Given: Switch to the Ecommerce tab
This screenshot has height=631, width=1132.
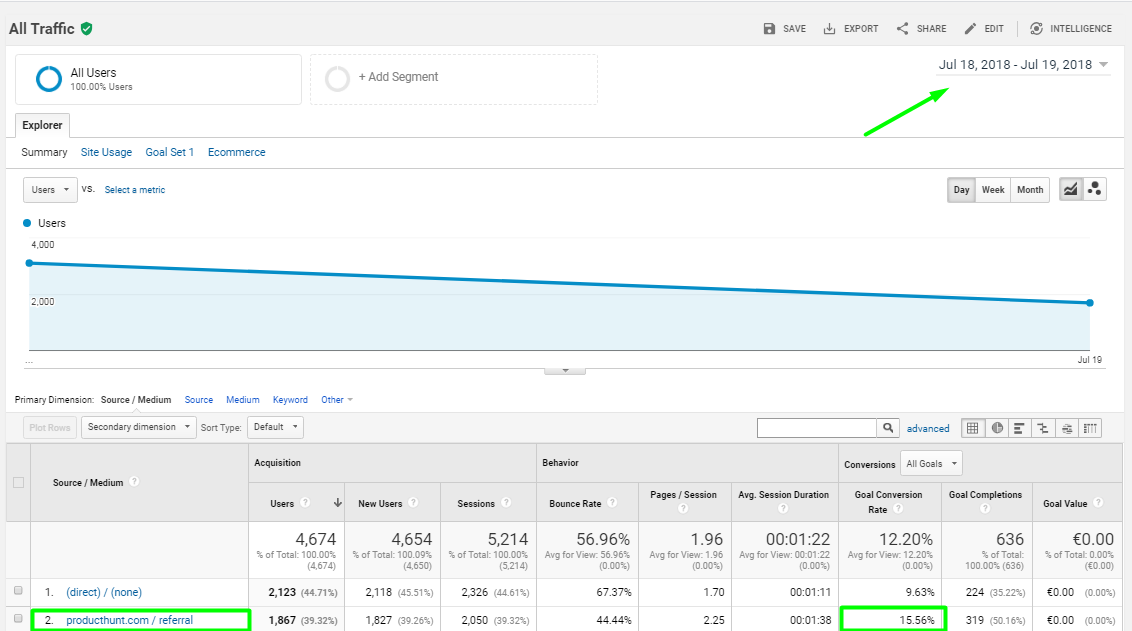Looking at the screenshot, I should pos(237,152).
